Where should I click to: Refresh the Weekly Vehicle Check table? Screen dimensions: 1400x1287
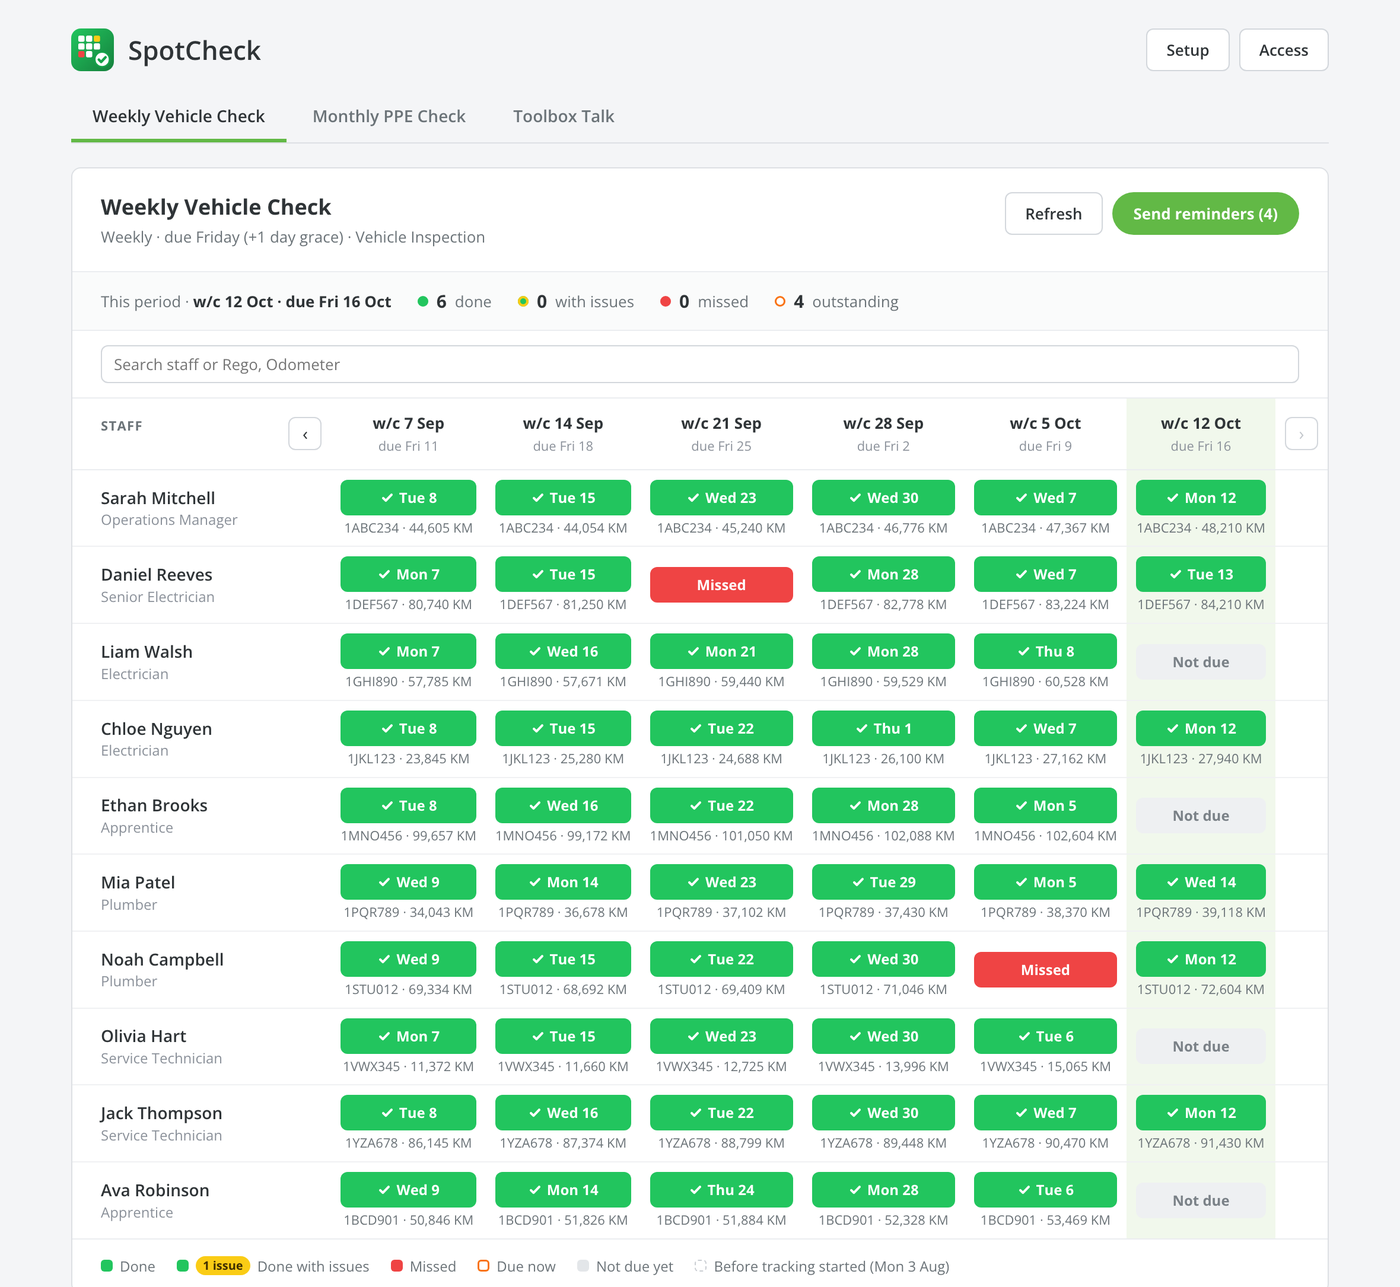click(x=1053, y=214)
